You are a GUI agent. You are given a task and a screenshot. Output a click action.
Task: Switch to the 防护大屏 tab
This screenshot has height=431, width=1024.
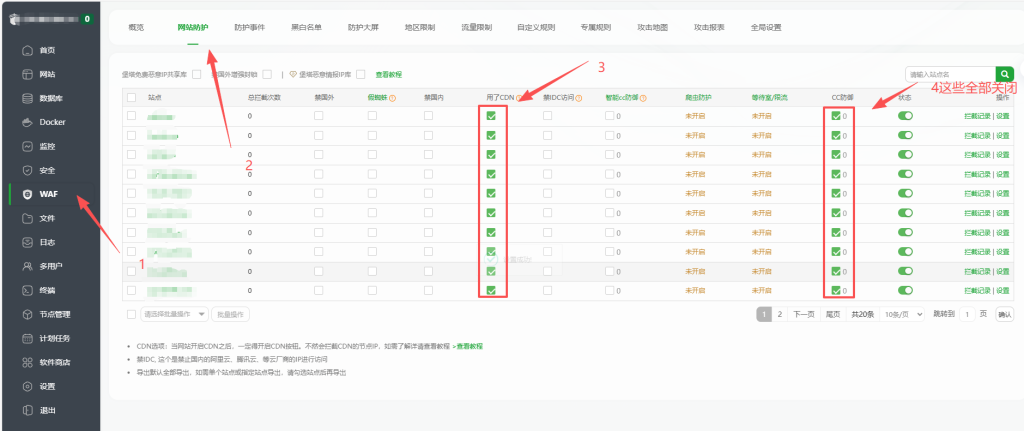coord(363,27)
